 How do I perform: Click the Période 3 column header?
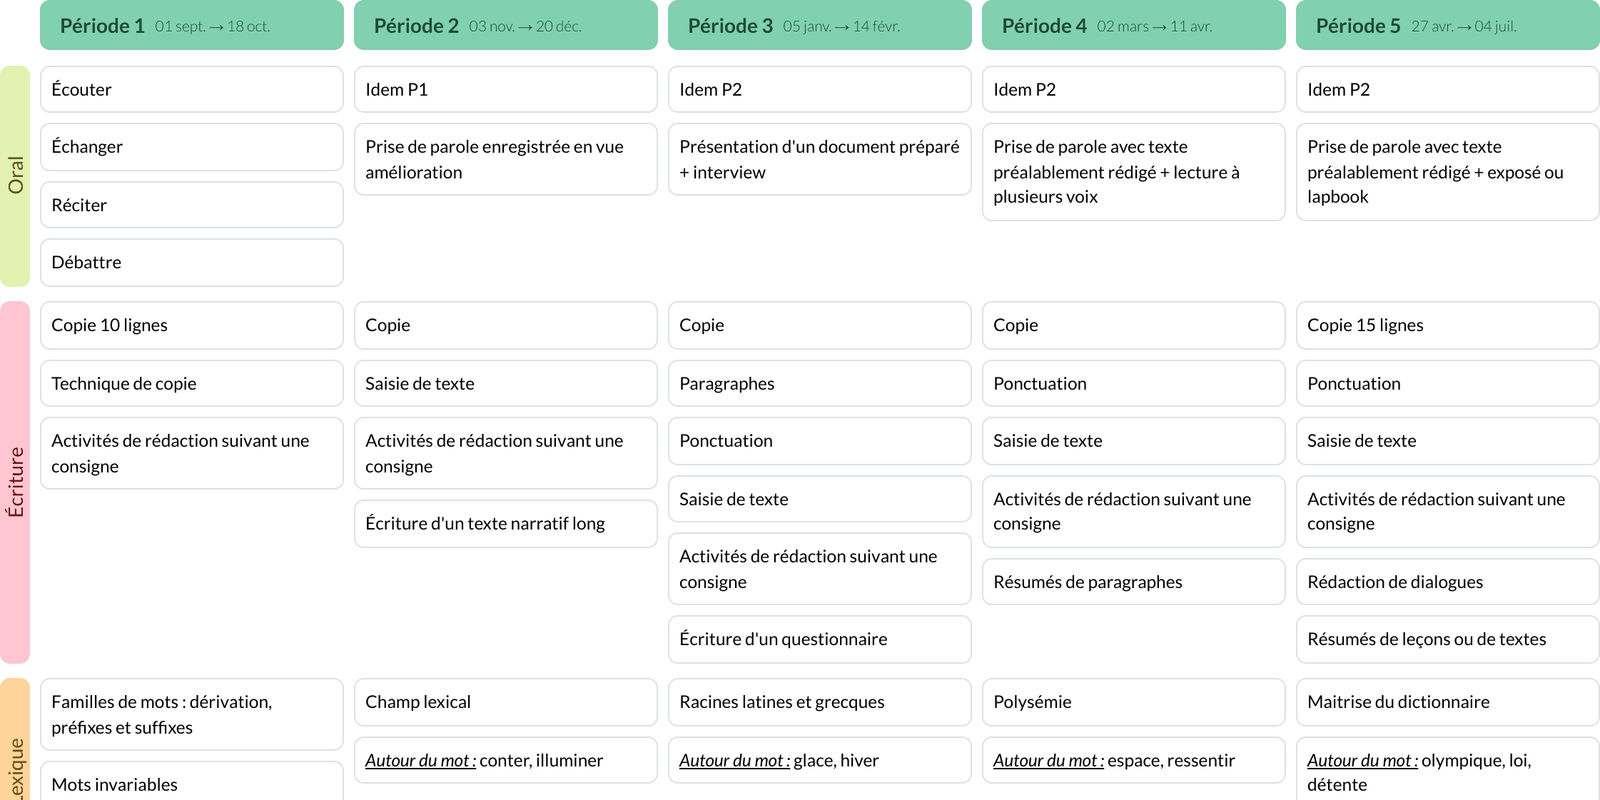tap(819, 26)
